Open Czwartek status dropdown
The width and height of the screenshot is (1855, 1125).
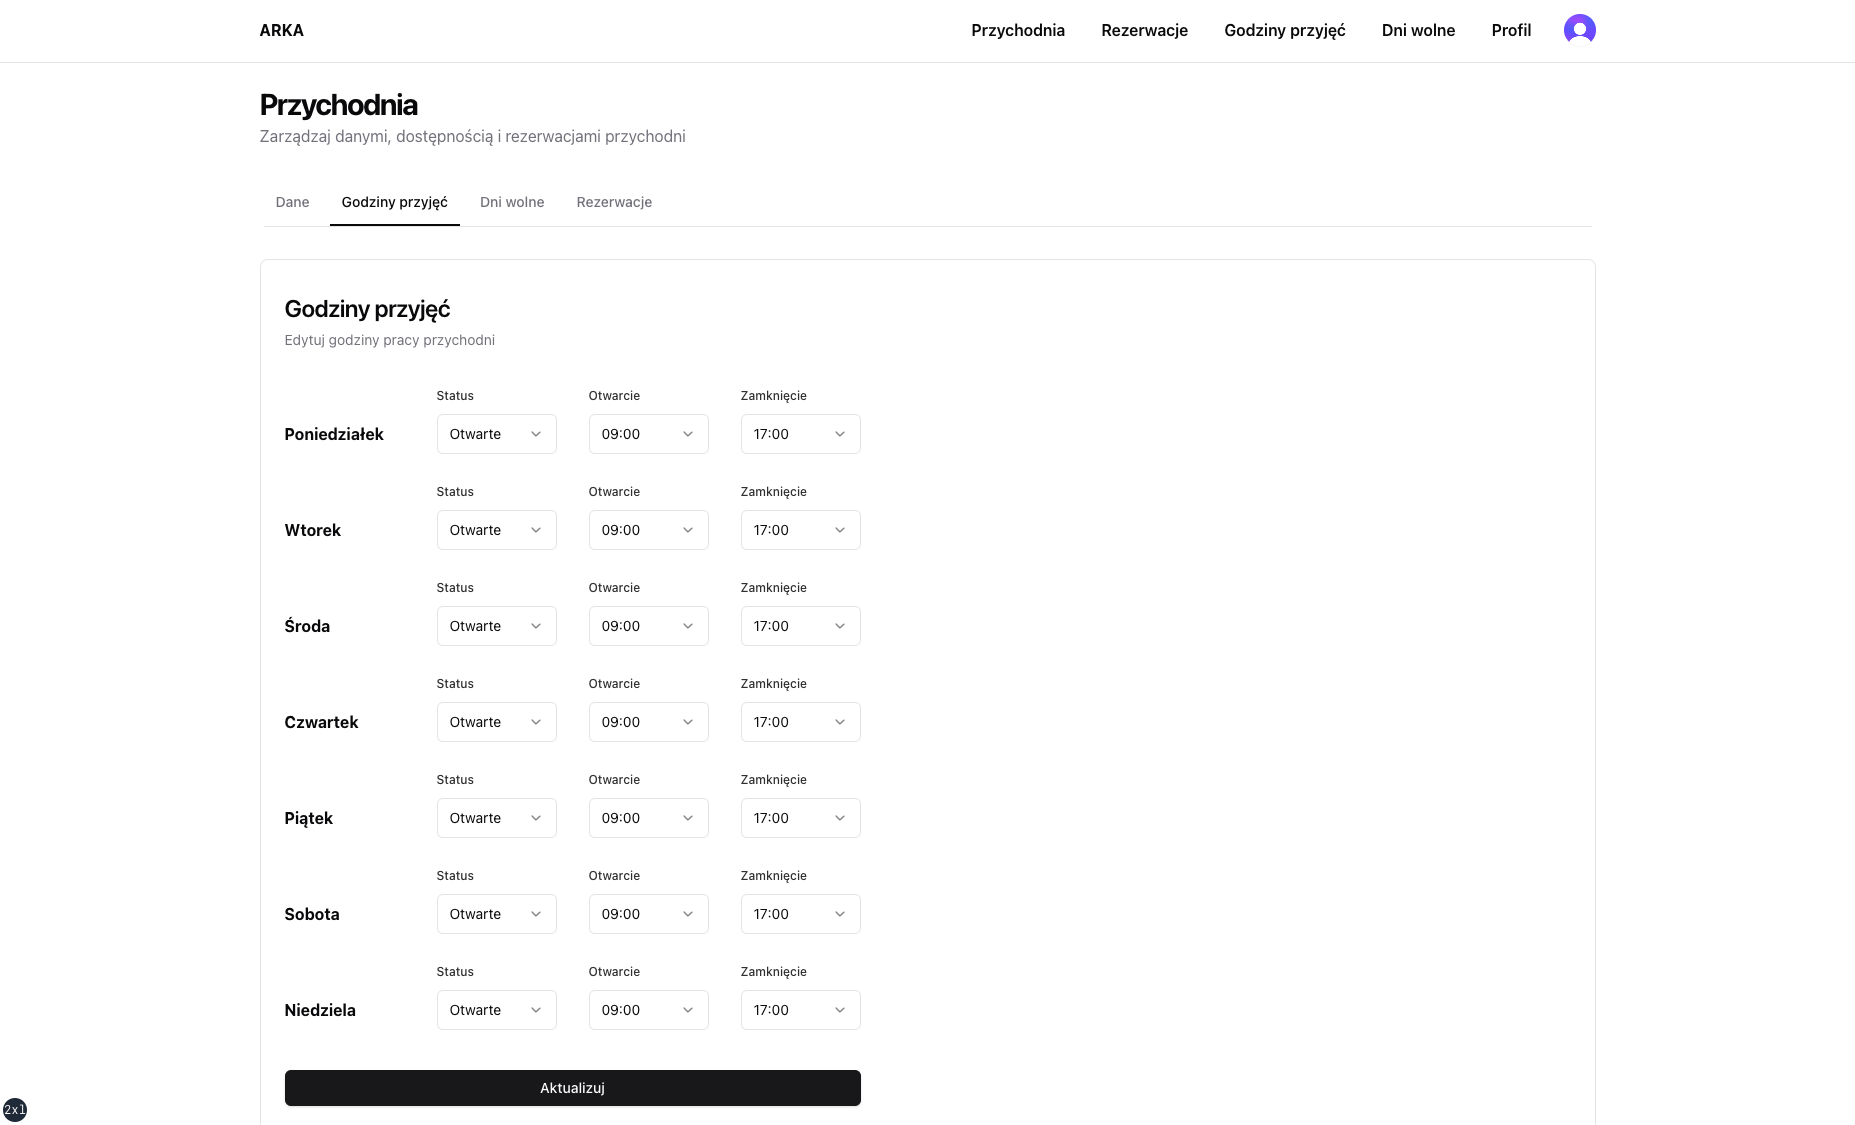click(496, 722)
